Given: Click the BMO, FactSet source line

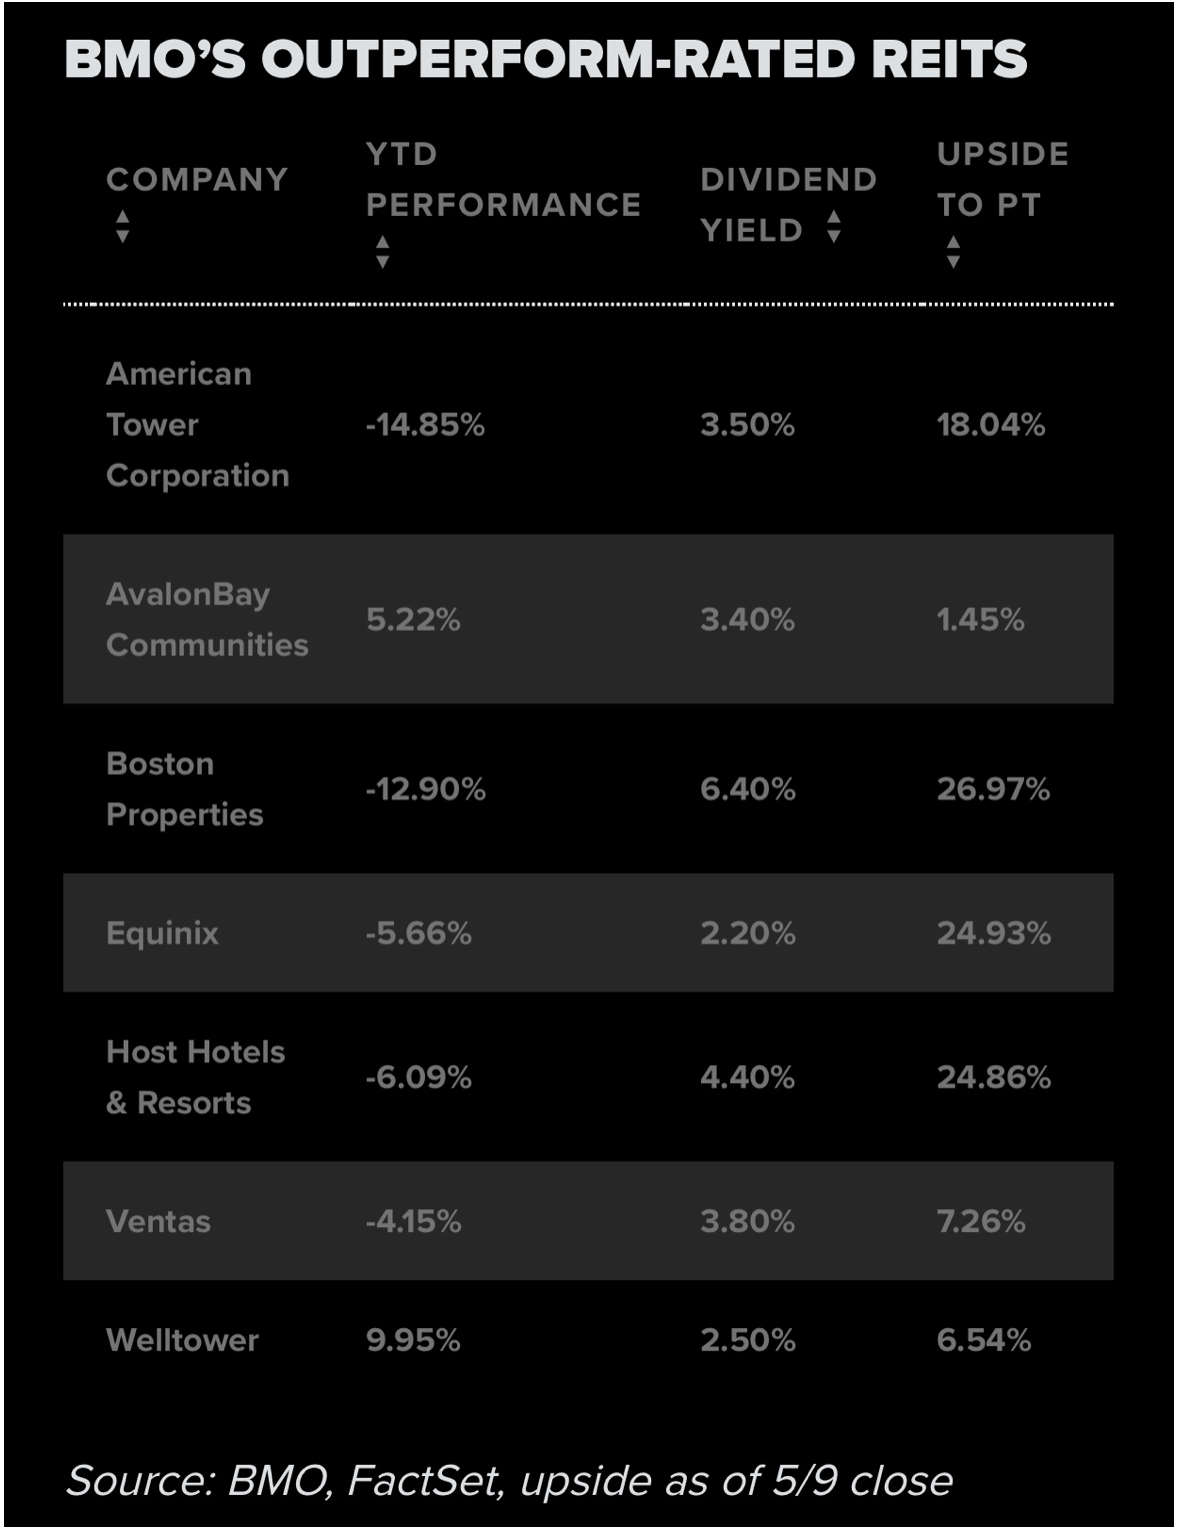Looking at the screenshot, I should [x=509, y=1480].
